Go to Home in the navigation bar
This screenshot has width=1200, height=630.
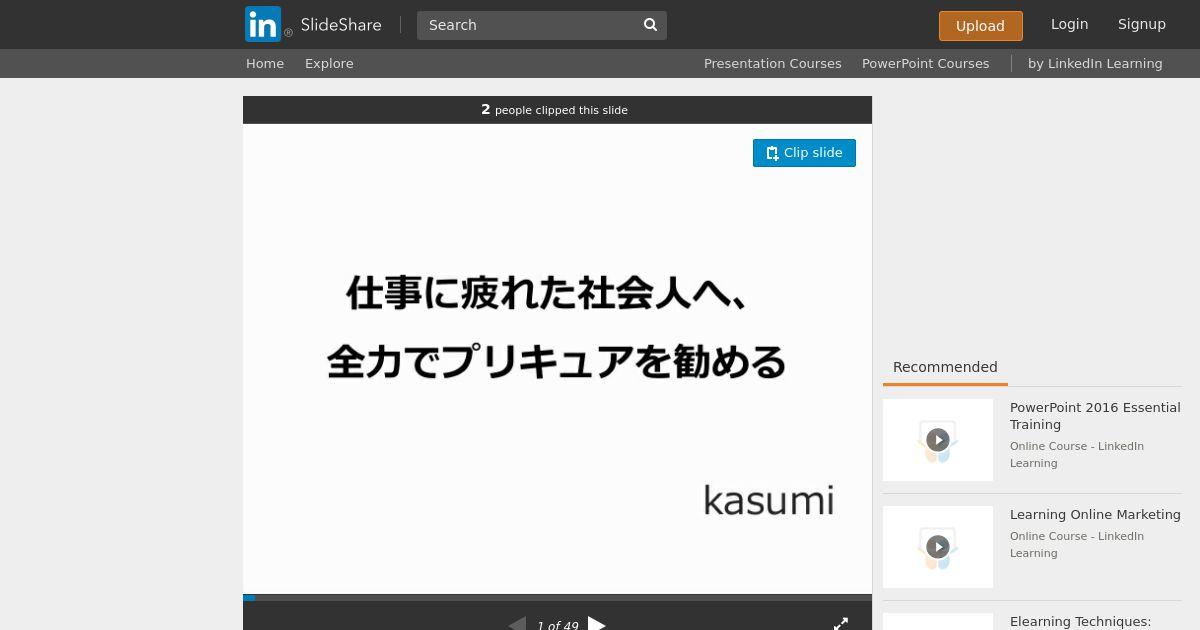pyautogui.click(x=265, y=63)
